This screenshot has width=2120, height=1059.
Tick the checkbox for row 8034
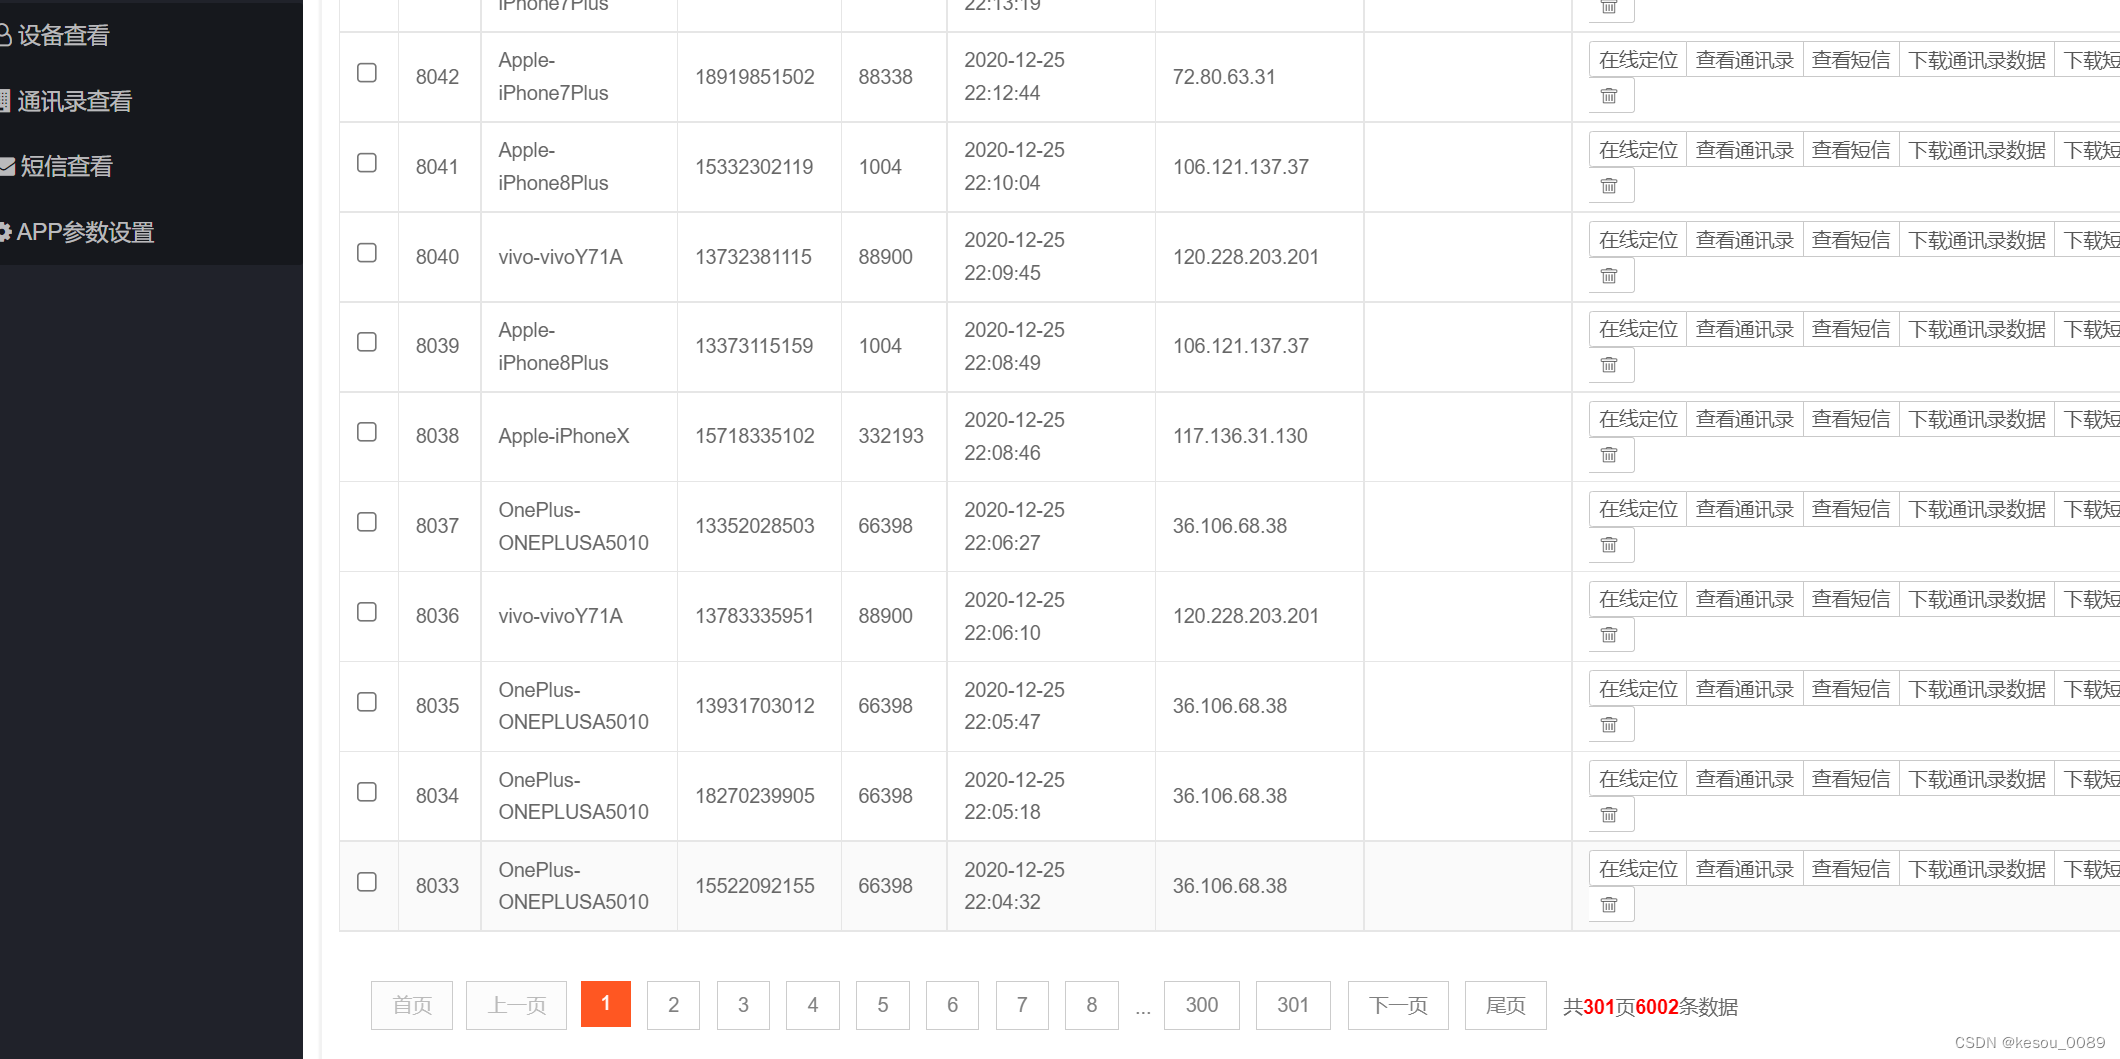[367, 792]
